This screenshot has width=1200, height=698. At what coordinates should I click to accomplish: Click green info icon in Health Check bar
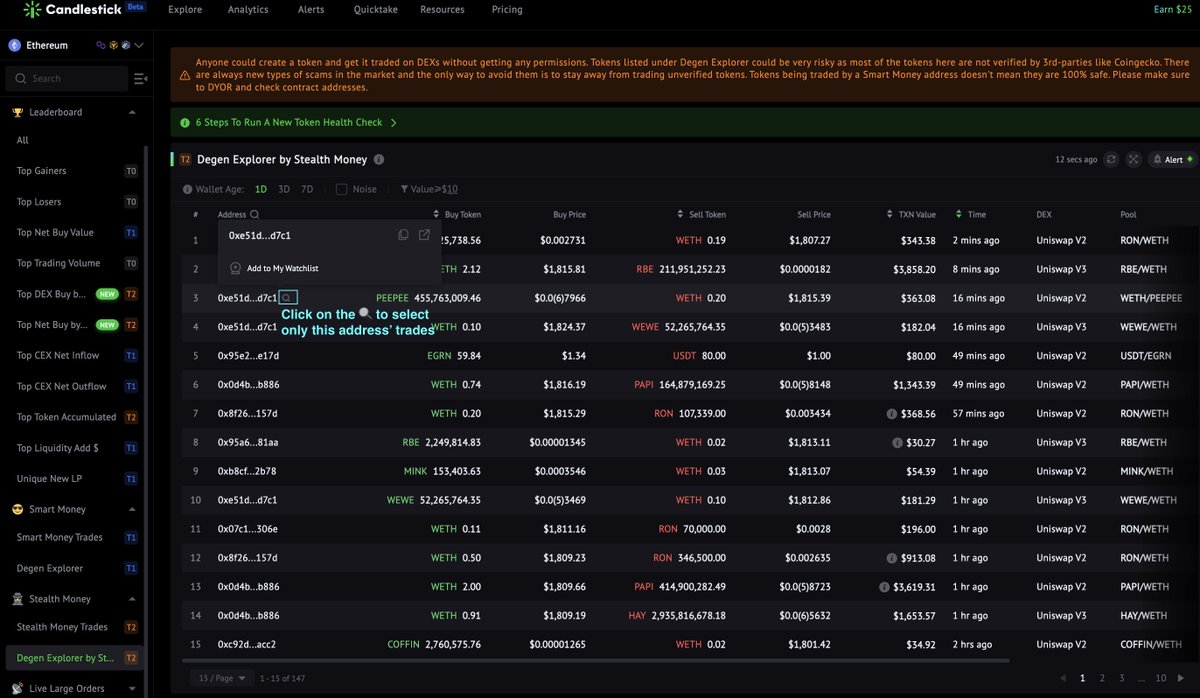click(185, 123)
